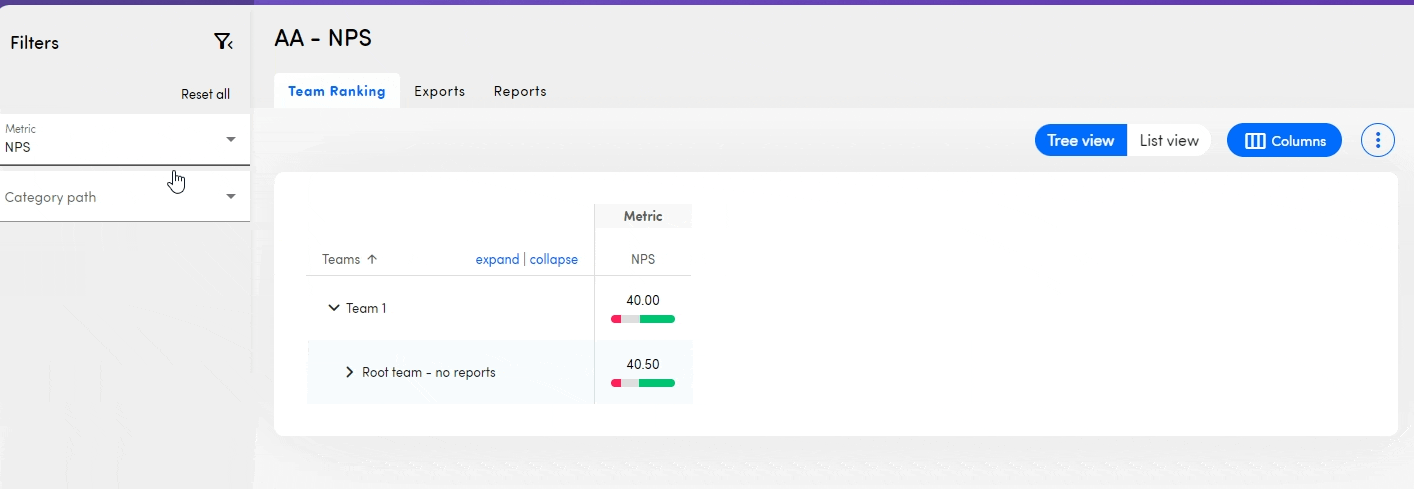Screen dimensions: 1414x489
Task: Collapse the Filters panel using funnel icon
Action: tap(223, 42)
